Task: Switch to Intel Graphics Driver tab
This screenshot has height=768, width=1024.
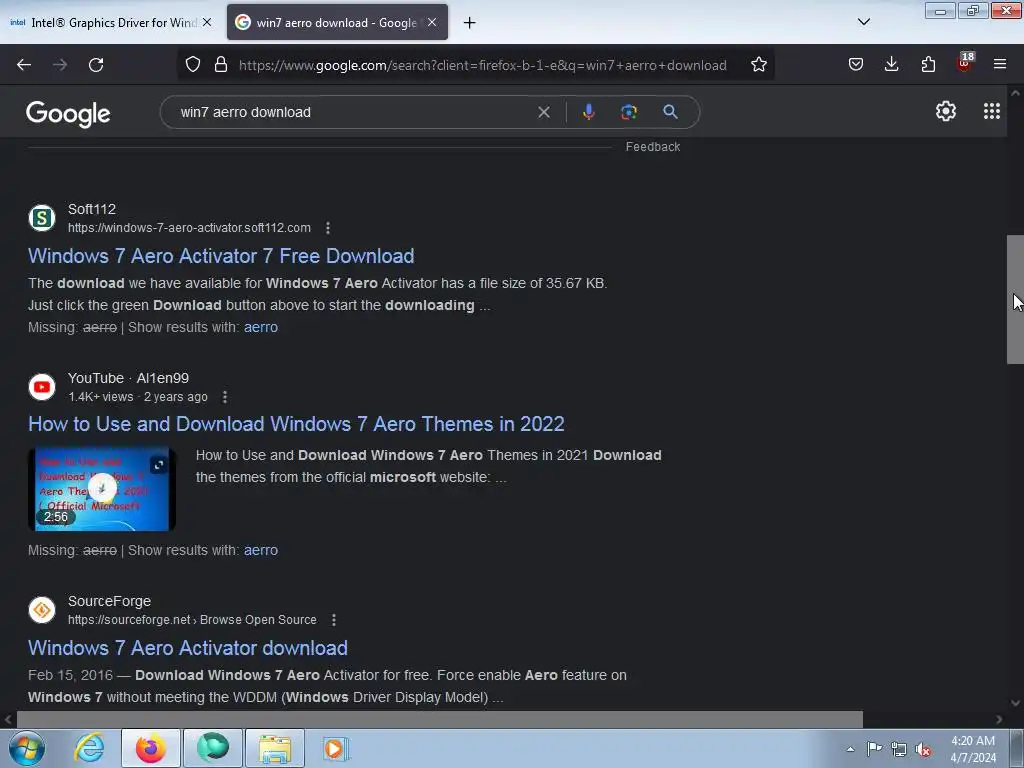Action: (111, 23)
